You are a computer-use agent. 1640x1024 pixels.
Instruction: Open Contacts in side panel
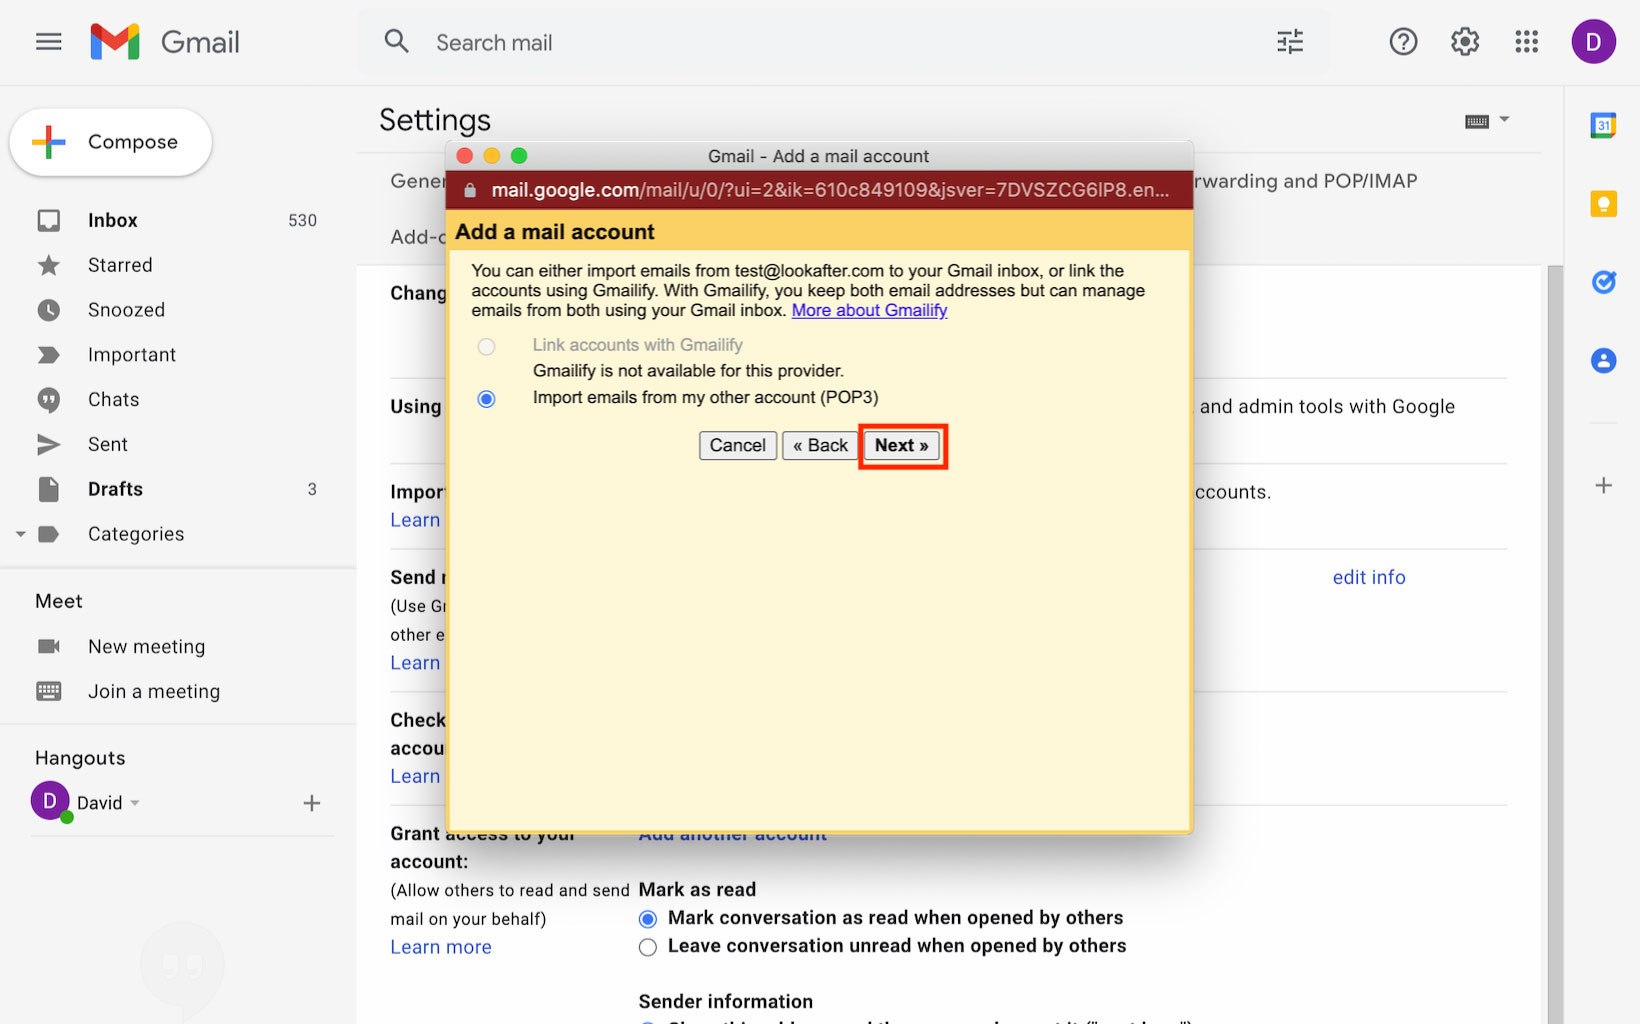[1603, 361]
